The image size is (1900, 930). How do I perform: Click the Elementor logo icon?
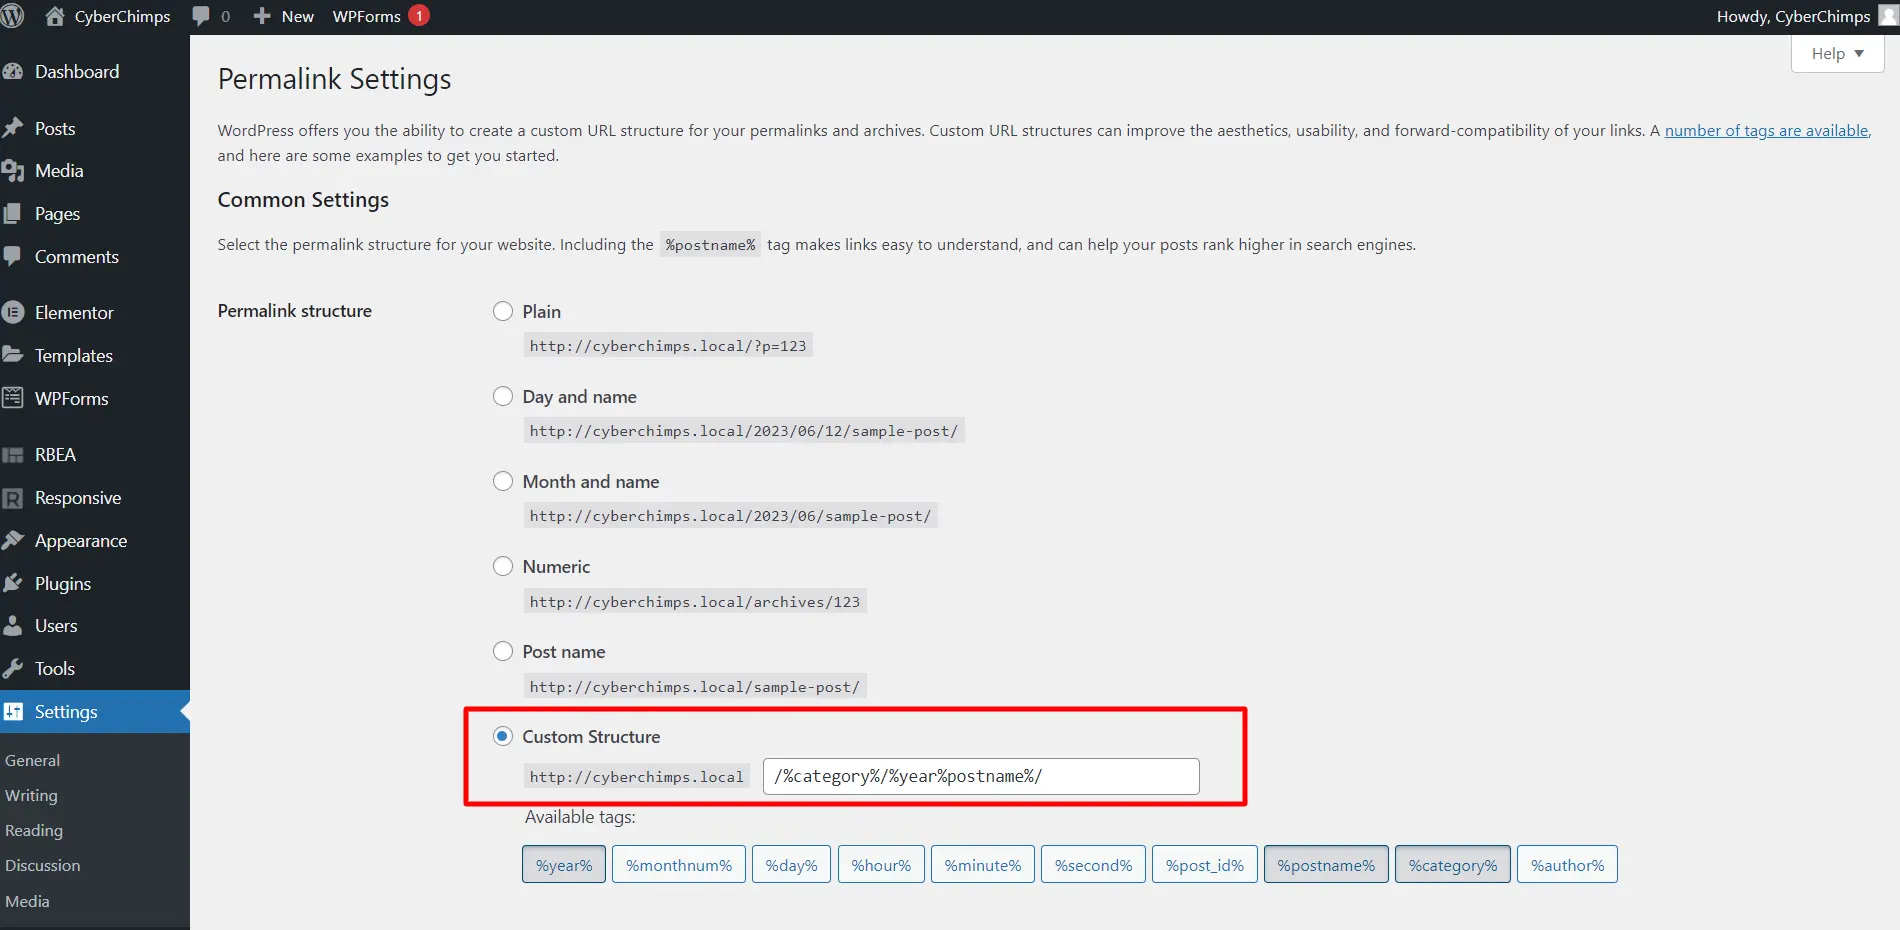click(x=13, y=312)
